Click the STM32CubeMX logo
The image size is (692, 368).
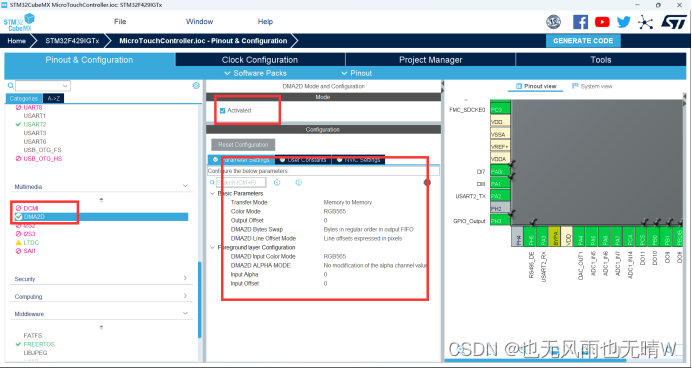[19, 22]
